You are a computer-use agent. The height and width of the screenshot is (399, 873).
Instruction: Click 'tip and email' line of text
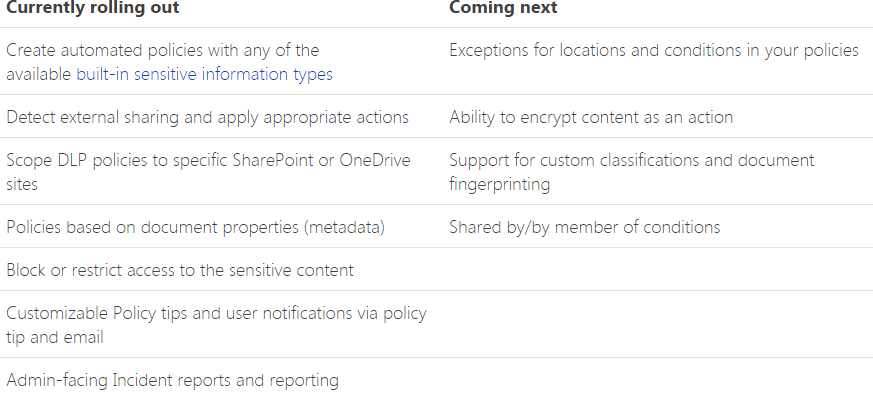pyautogui.click(x=55, y=337)
